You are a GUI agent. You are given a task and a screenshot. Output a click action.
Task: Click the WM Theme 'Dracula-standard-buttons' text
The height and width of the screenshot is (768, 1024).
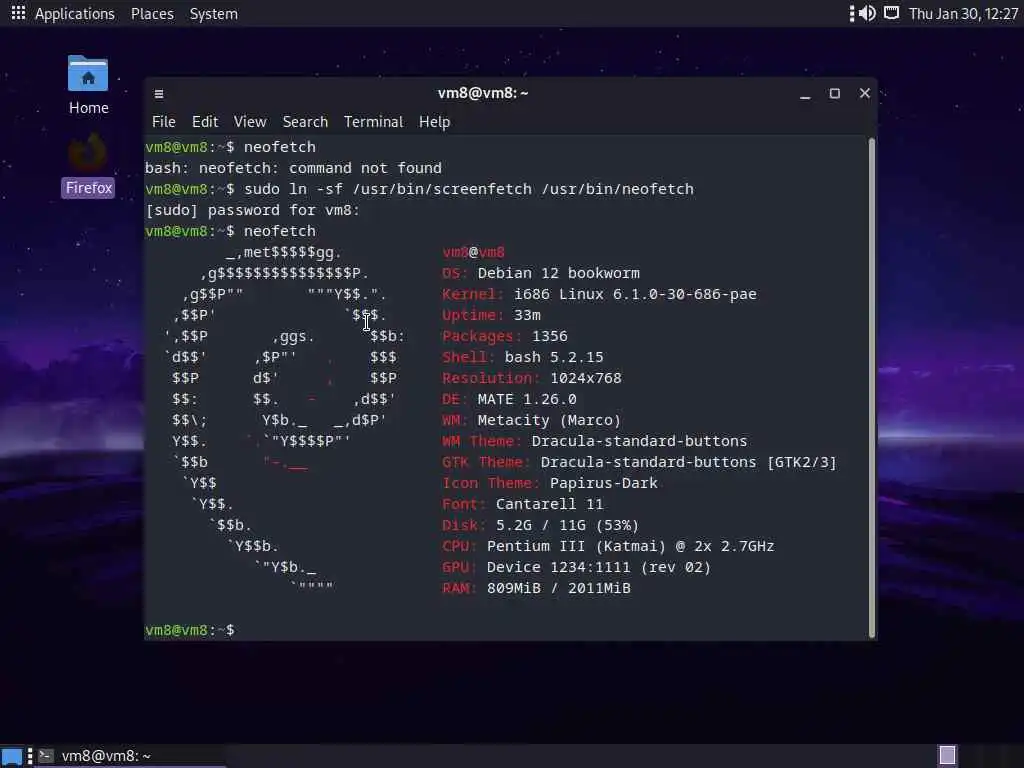pyautogui.click(x=639, y=441)
